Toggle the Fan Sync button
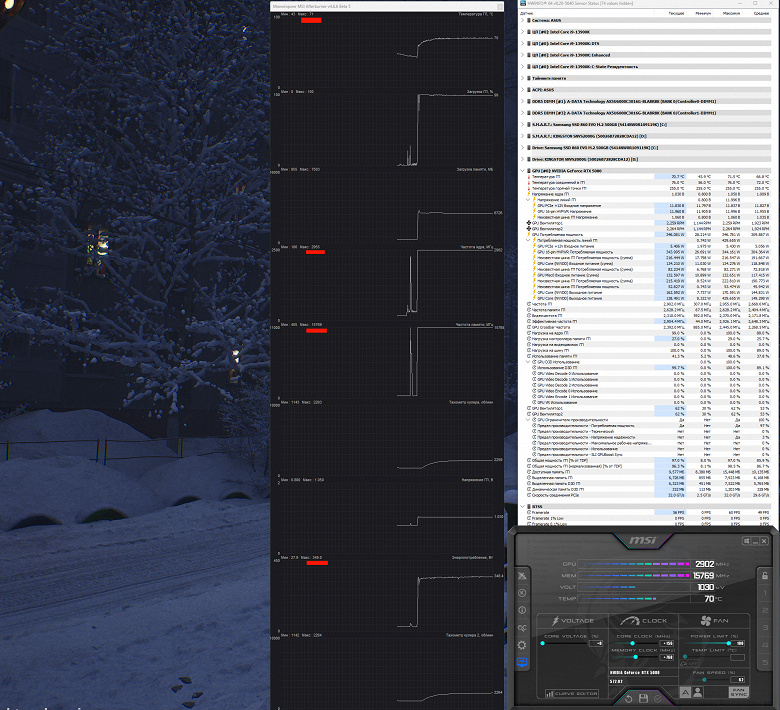 [x=739, y=692]
